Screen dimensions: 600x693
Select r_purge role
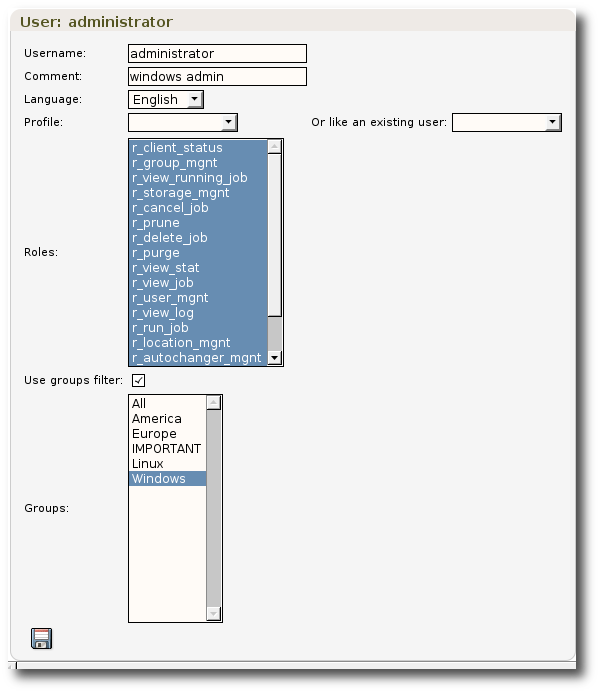(x=198, y=253)
